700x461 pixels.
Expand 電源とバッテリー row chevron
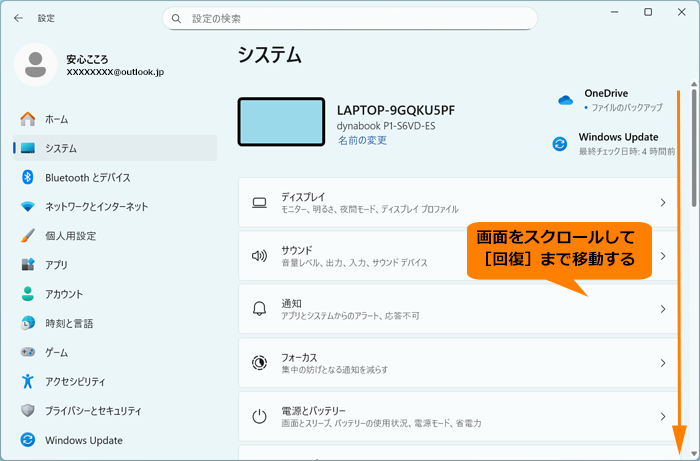pyautogui.click(x=663, y=416)
